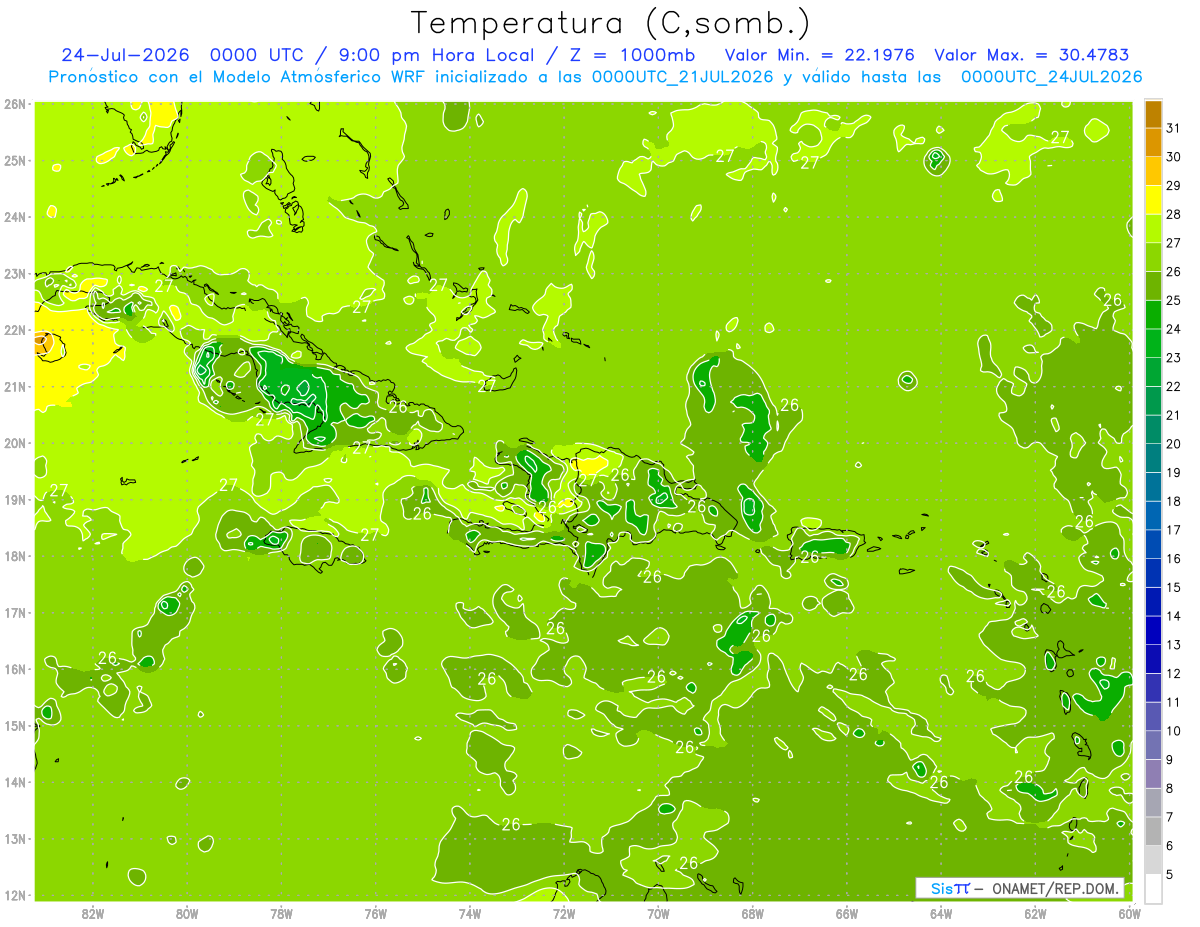The height and width of the screenshot is (927, 1200).
Task: Click the "16N" latitude axis label
Action: [x=15, y=669]
